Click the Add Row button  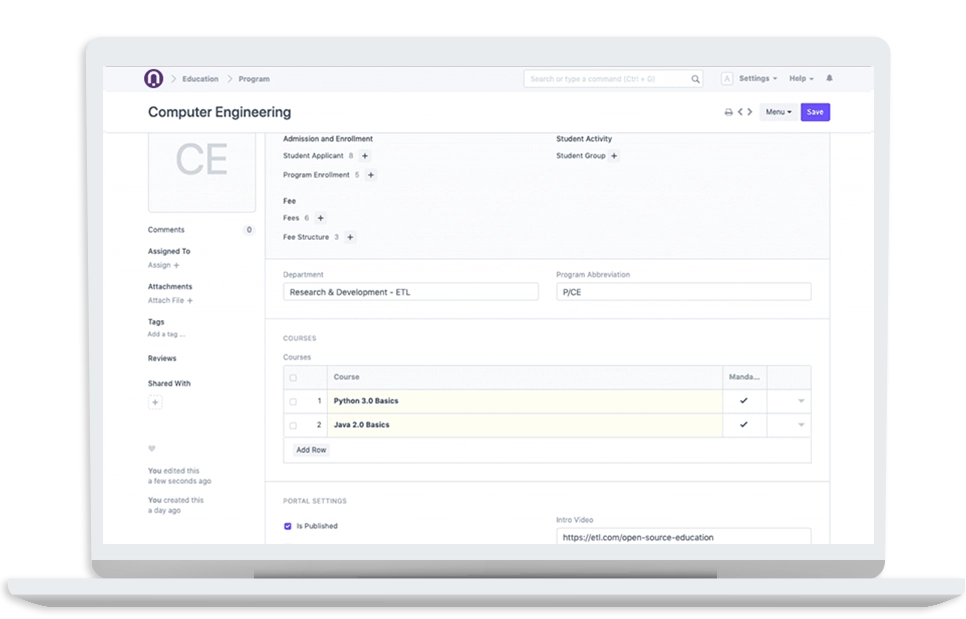click(311, 450)
